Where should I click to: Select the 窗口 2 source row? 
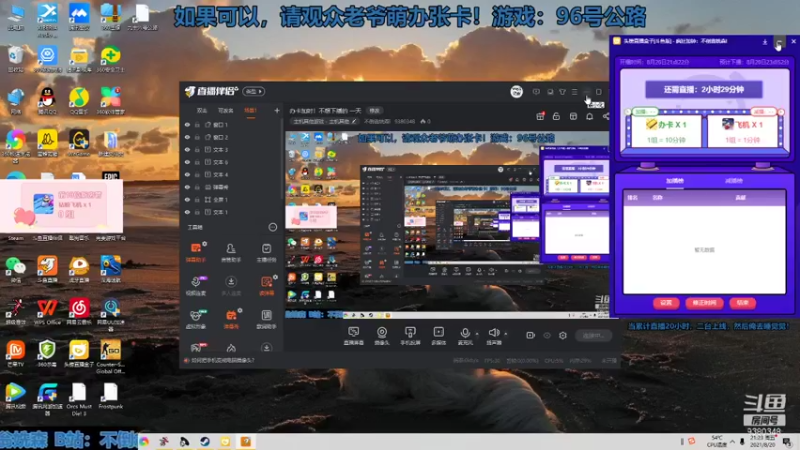tap(232, 137)
